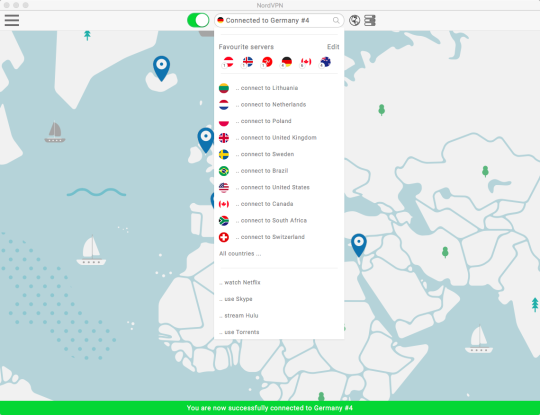540x415 pixels.
Task: Select the Isle of Man favourite flag
Action: [267, 62]
